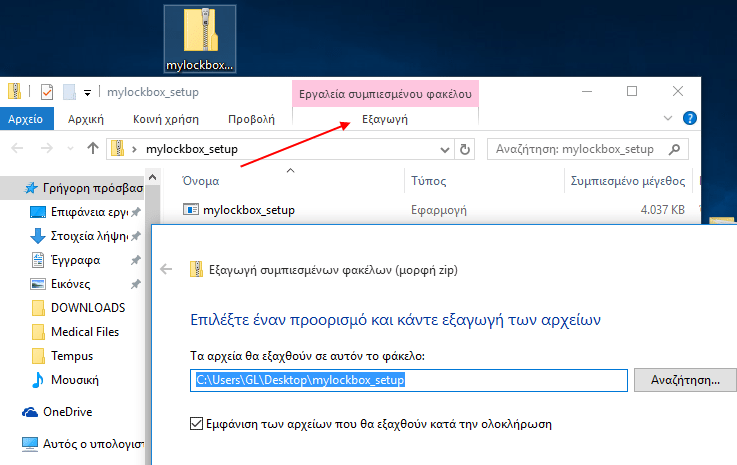Image resolution: width=737 pixels, height=465 pixels.
Task: Open the Εξαγωγή ribbon tab
Action: tap(385, 119)
